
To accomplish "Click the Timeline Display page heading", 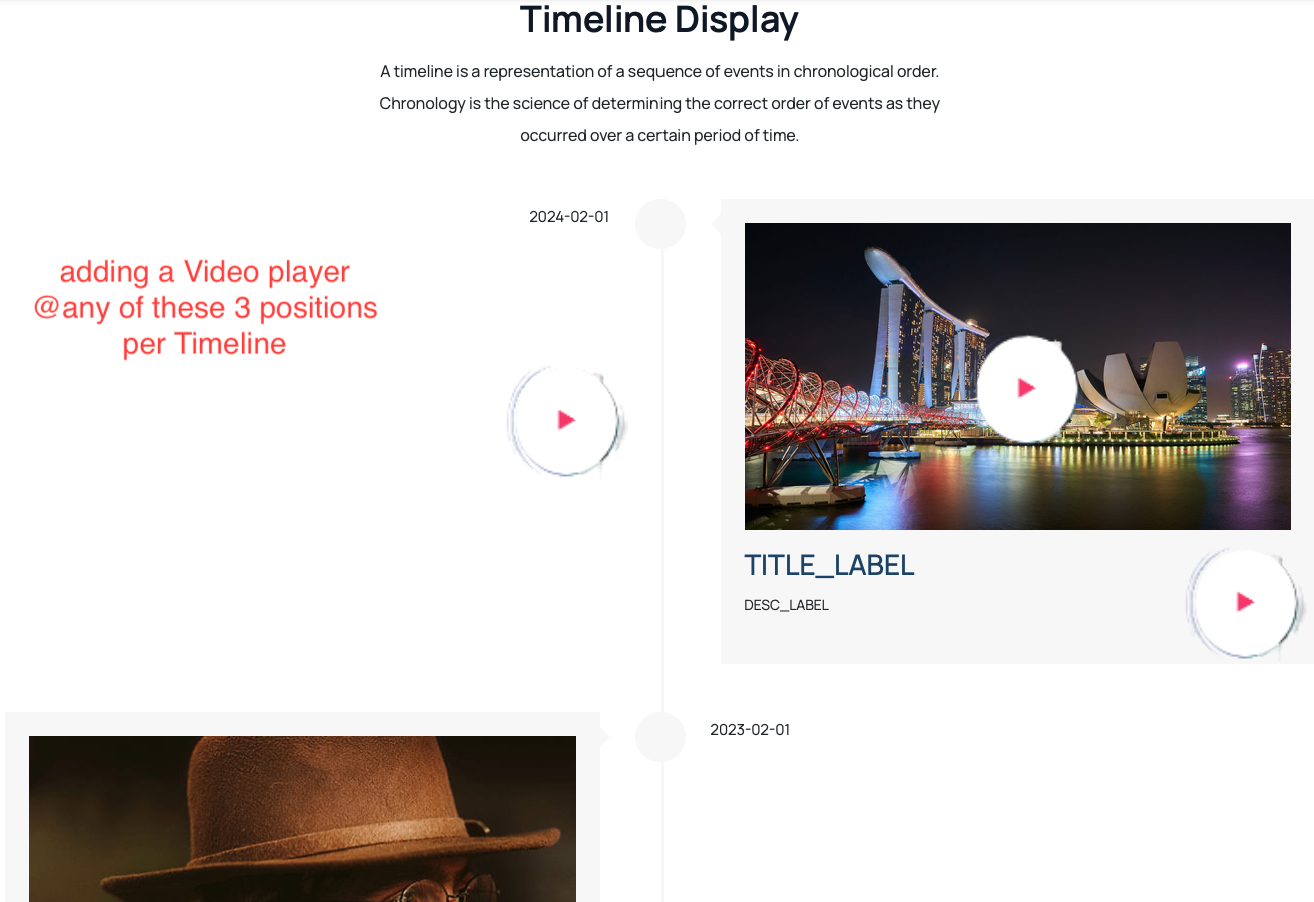I will (x=659, y=19).
